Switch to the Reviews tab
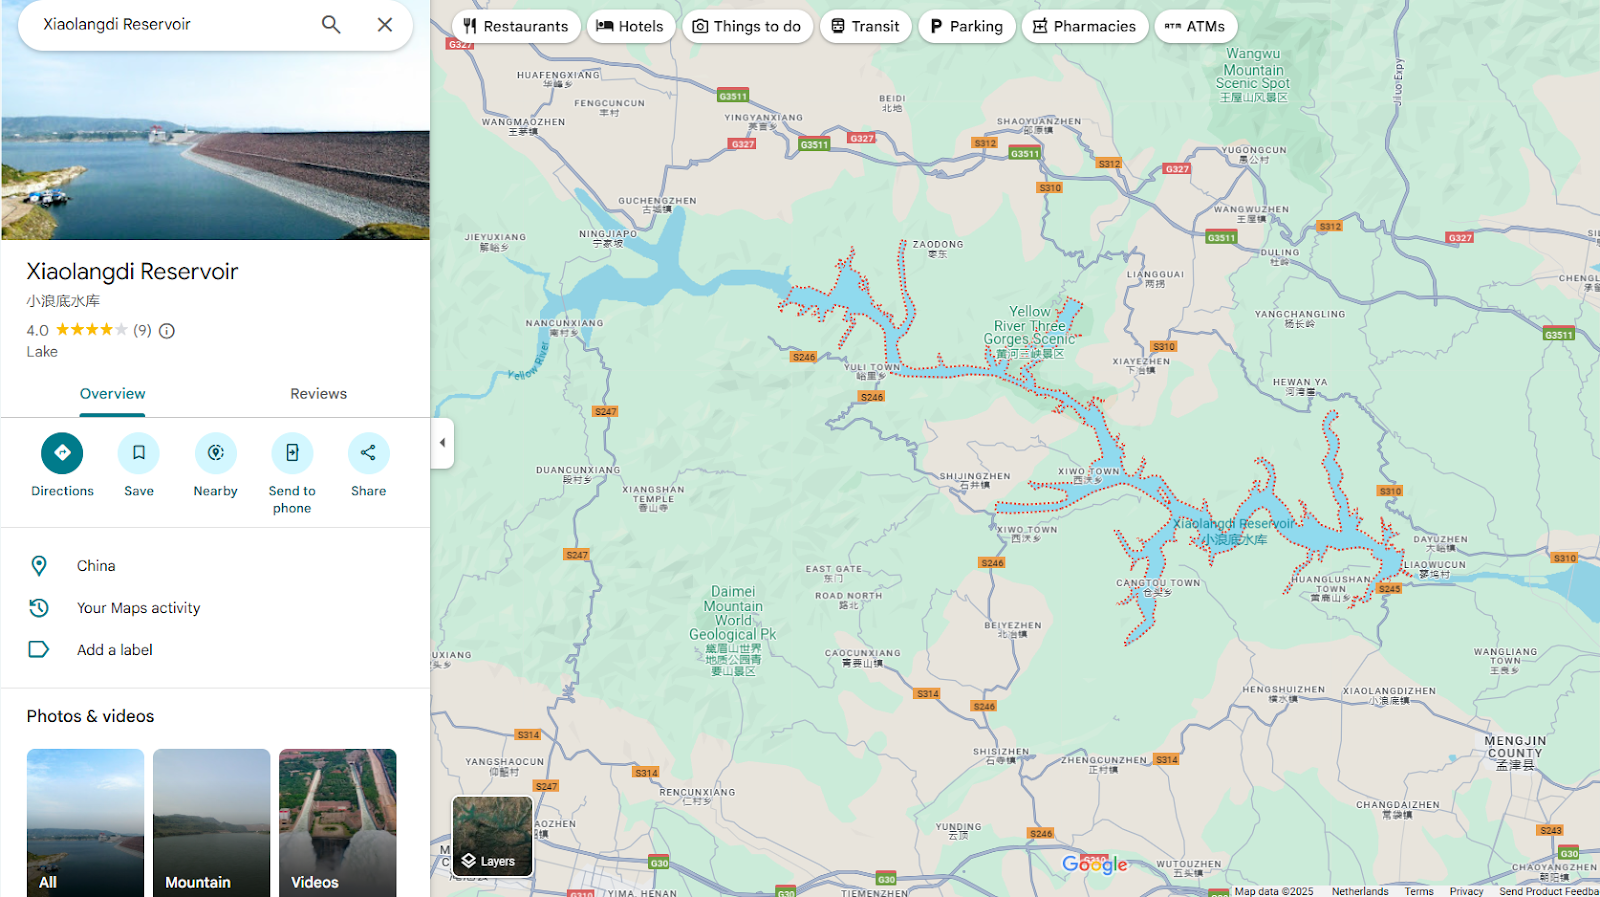 click(x=318, y=394)
